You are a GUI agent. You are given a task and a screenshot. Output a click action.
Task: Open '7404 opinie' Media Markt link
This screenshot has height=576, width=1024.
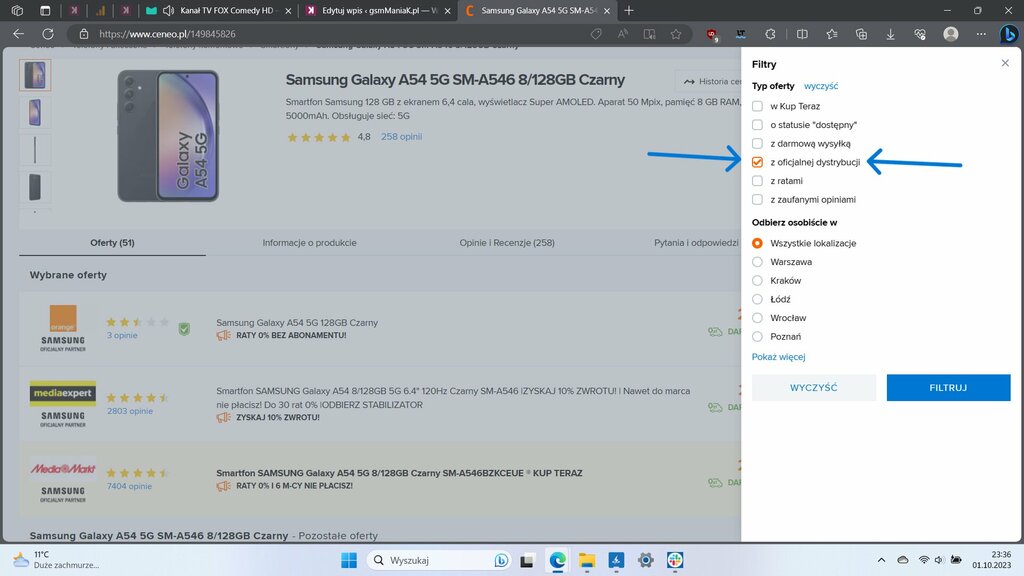click(129, 486)
